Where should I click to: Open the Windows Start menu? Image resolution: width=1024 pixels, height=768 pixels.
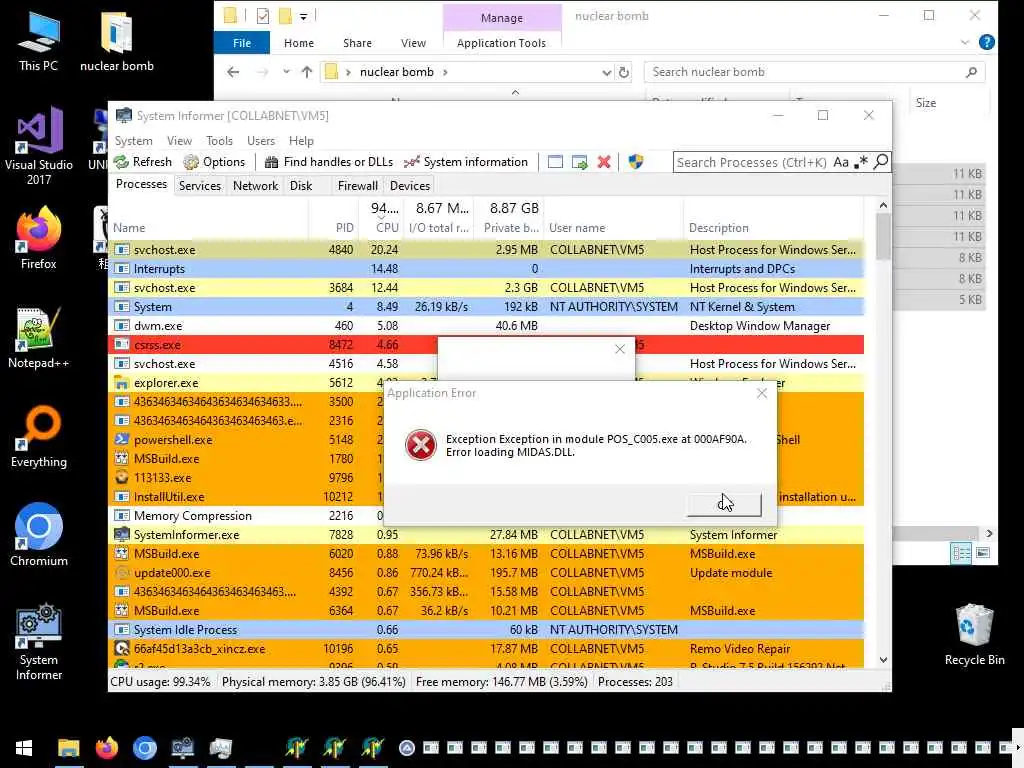(x=24, y=748)
